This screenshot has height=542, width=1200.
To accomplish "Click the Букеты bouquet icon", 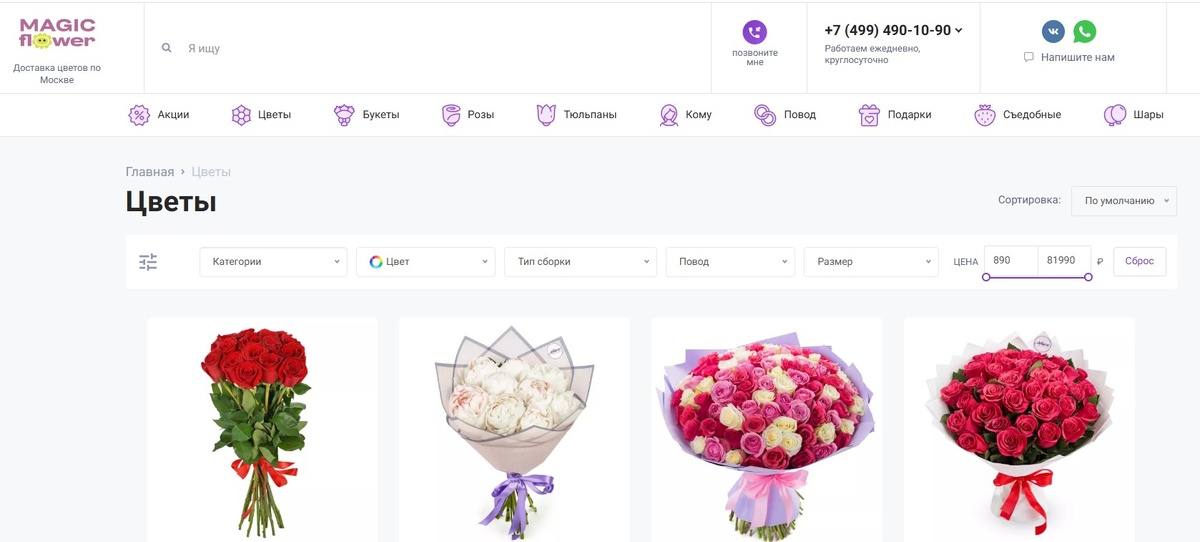I will [x=344, y=115].
